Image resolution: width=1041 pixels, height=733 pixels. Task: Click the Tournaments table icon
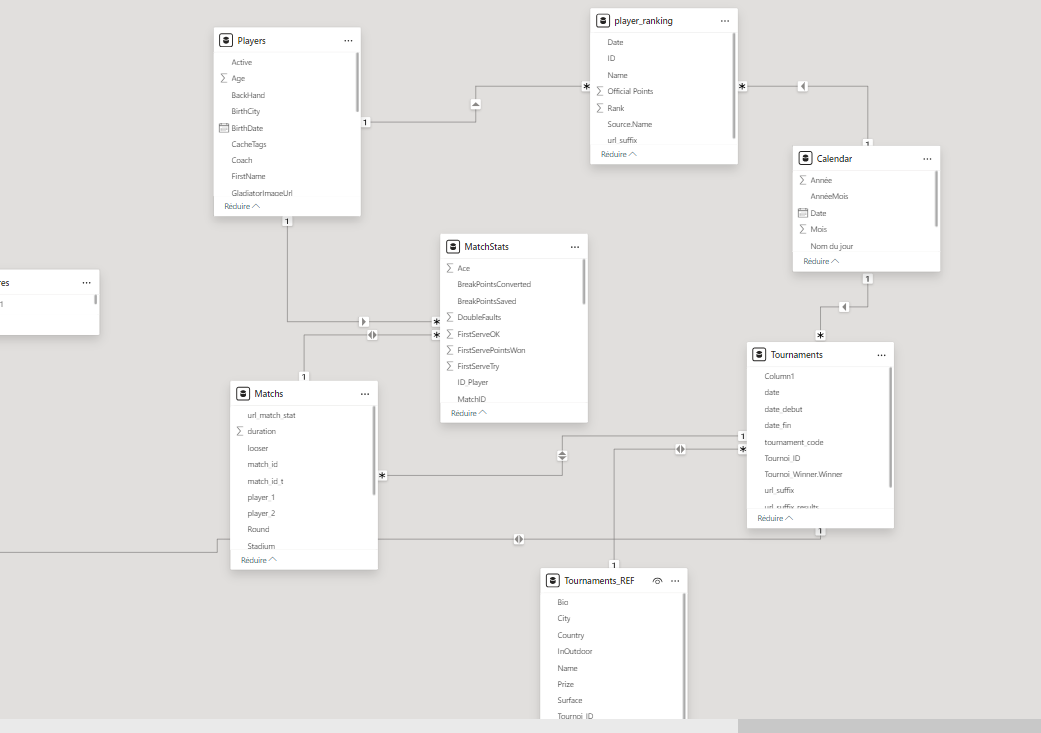(x=759, y=355)
